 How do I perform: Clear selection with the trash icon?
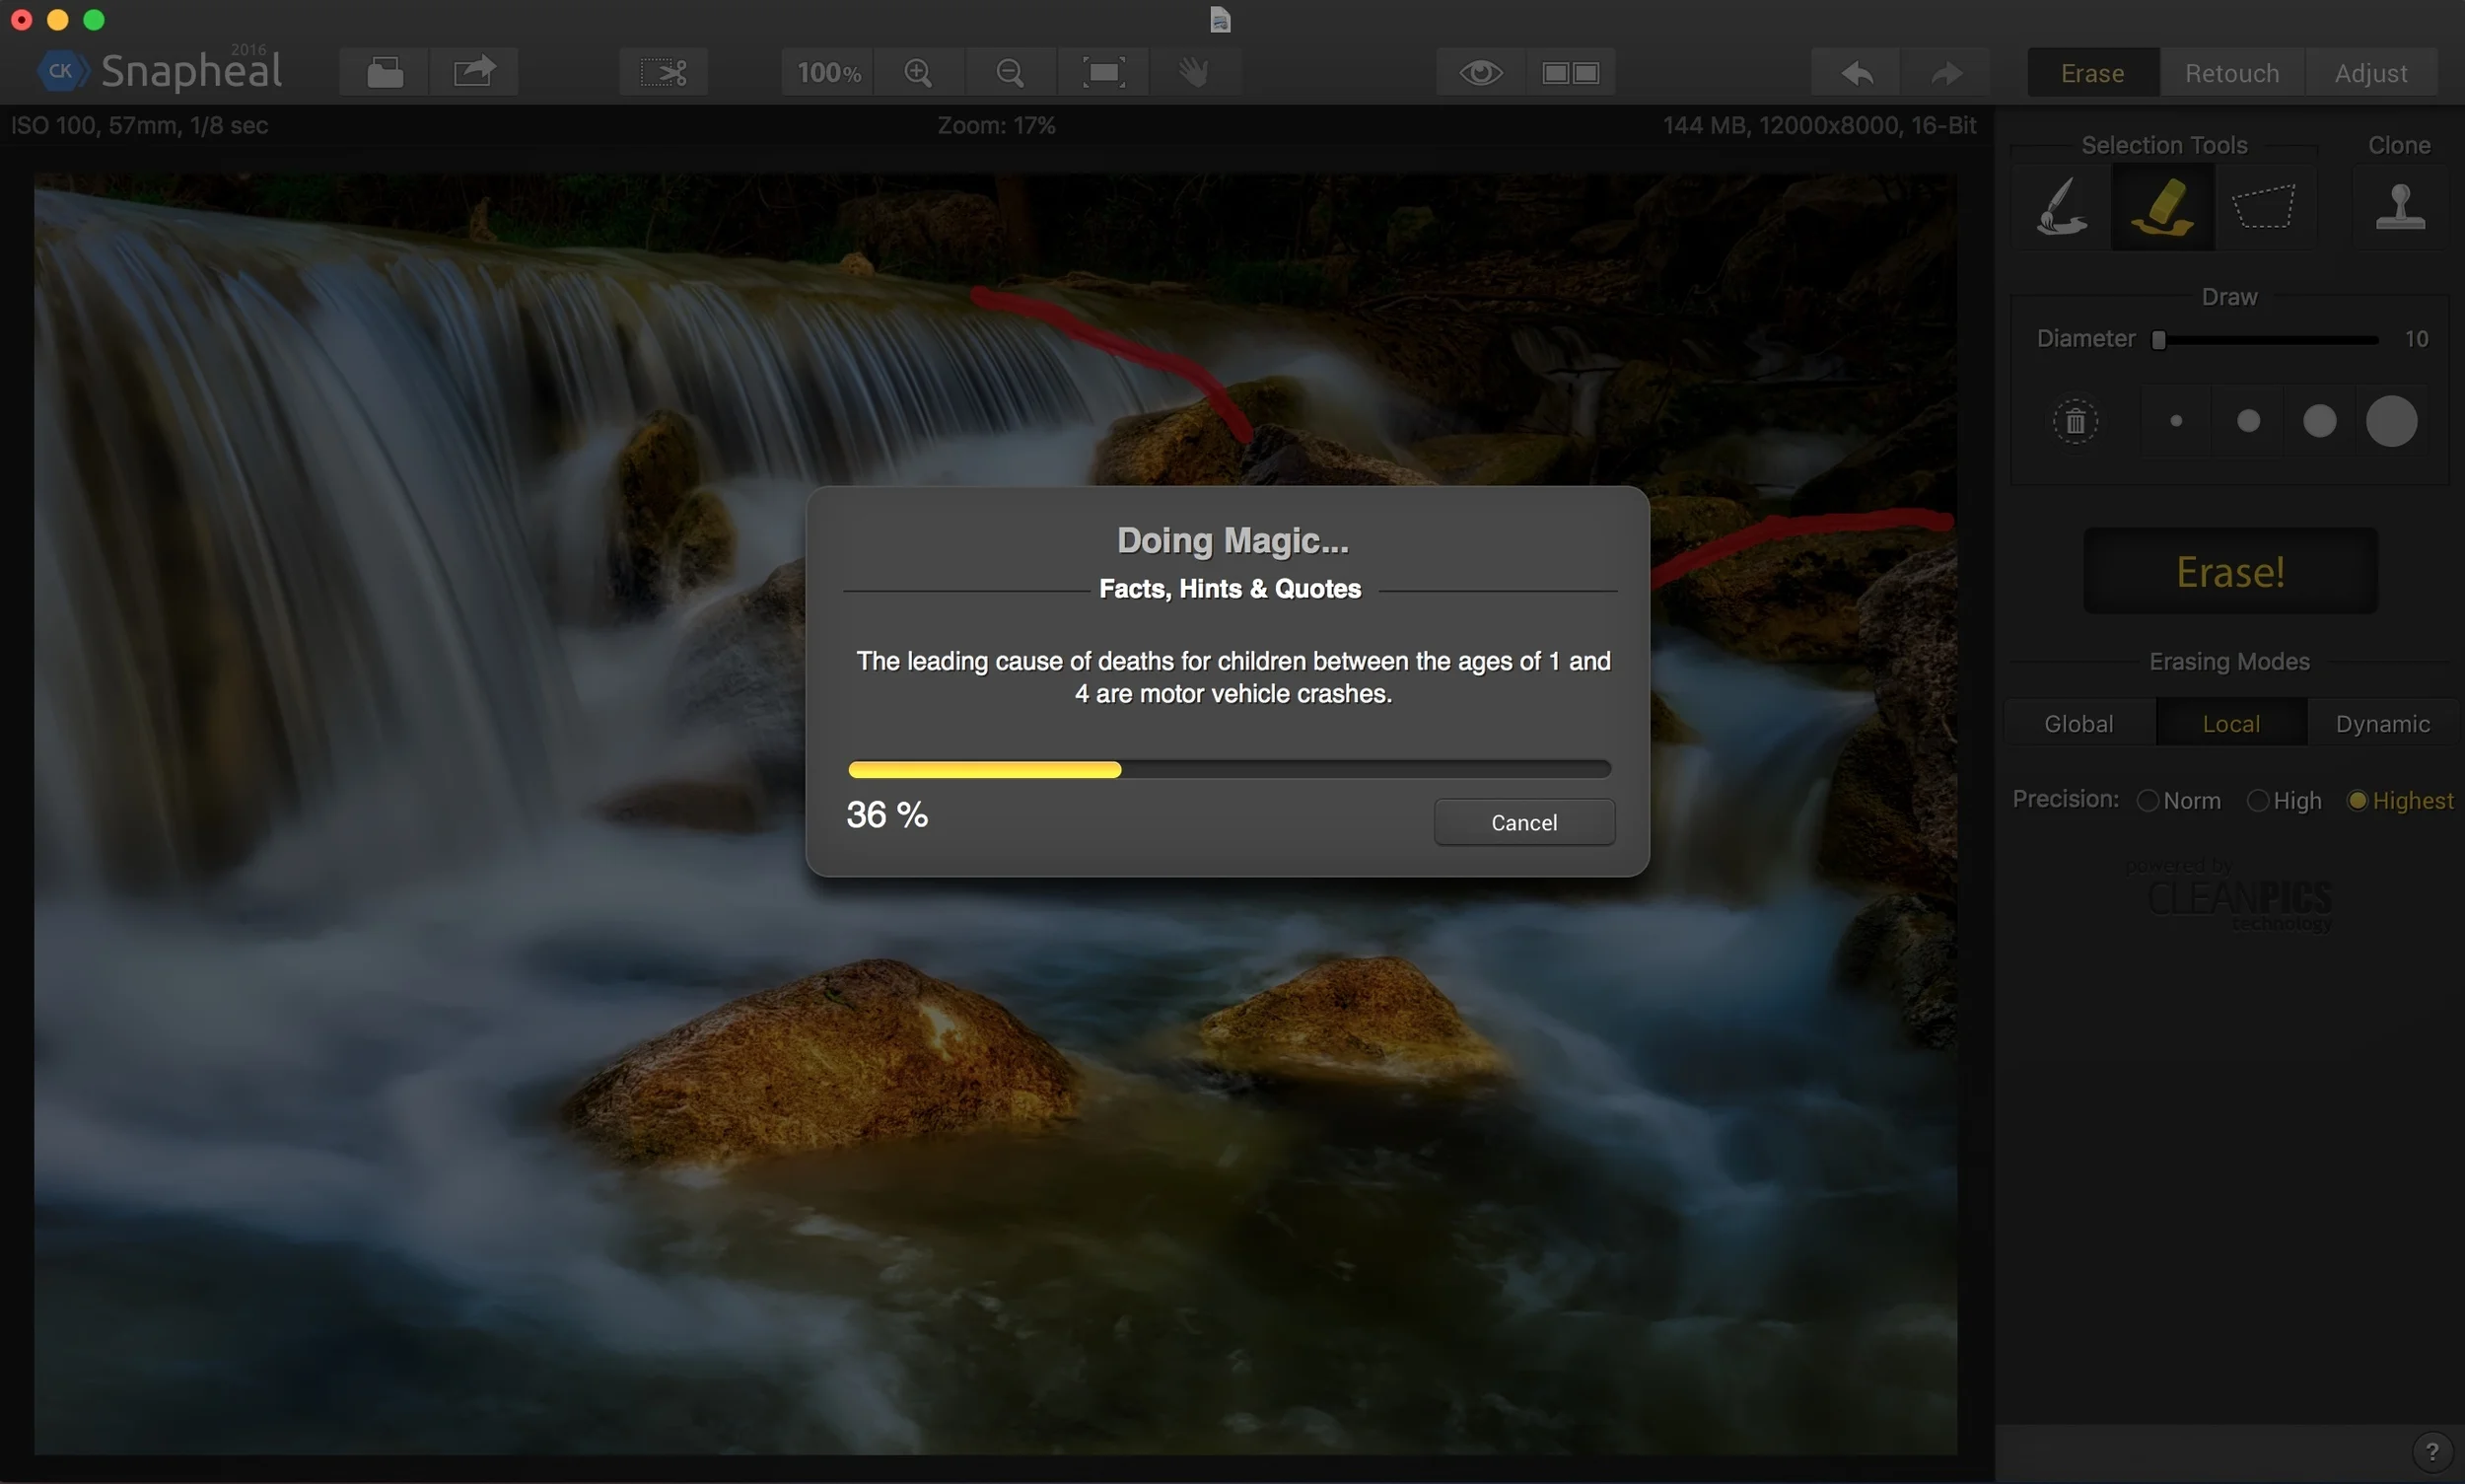coord(2076,421)
